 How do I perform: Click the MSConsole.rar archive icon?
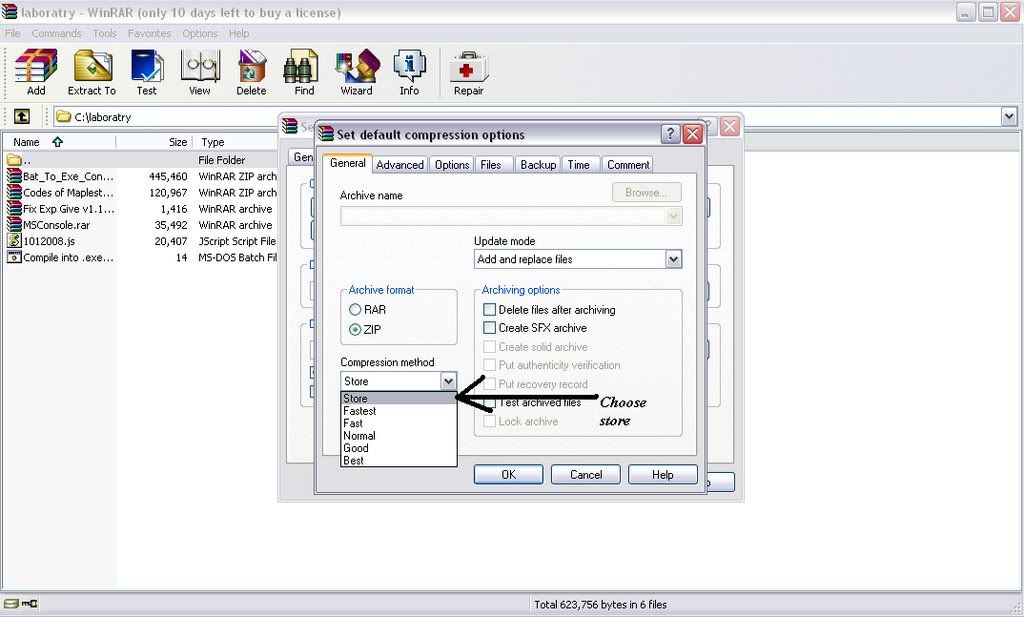(x=14, y=224)
